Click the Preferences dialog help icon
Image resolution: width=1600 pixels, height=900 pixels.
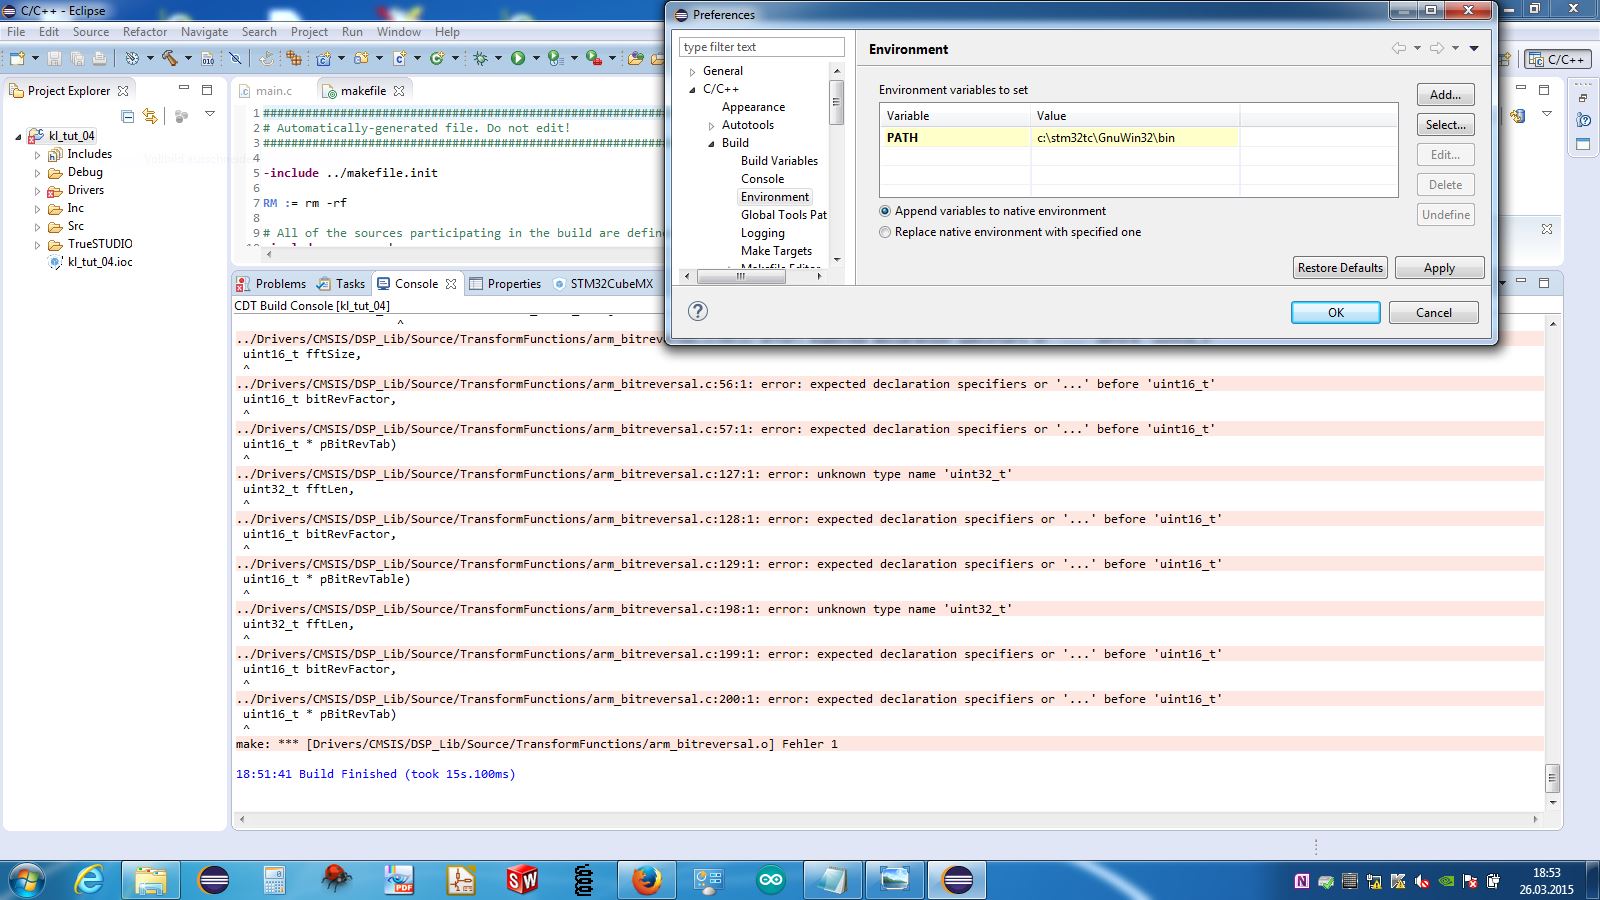[698, 311]
